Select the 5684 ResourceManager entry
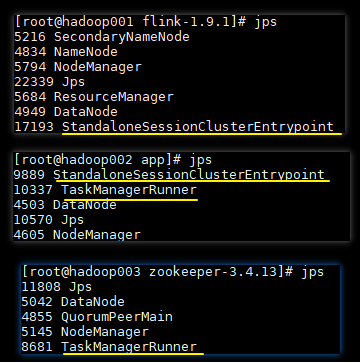Screen dimensions: 360x362 tap(94, 97)
